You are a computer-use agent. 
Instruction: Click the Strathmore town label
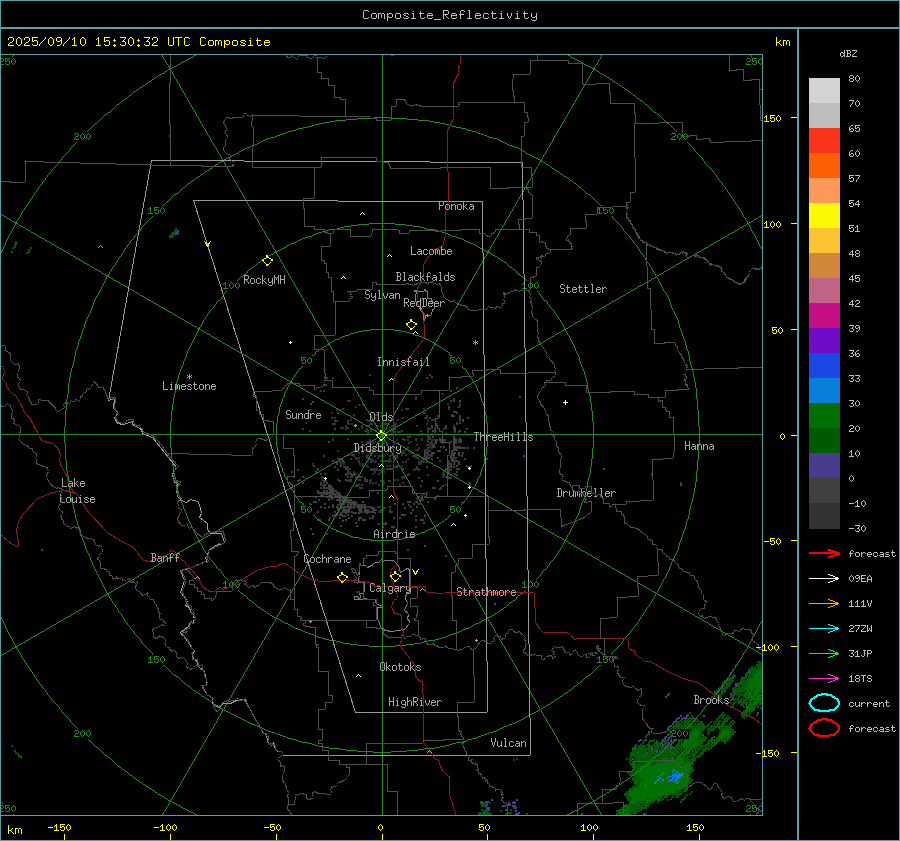(x=486, y=592)
